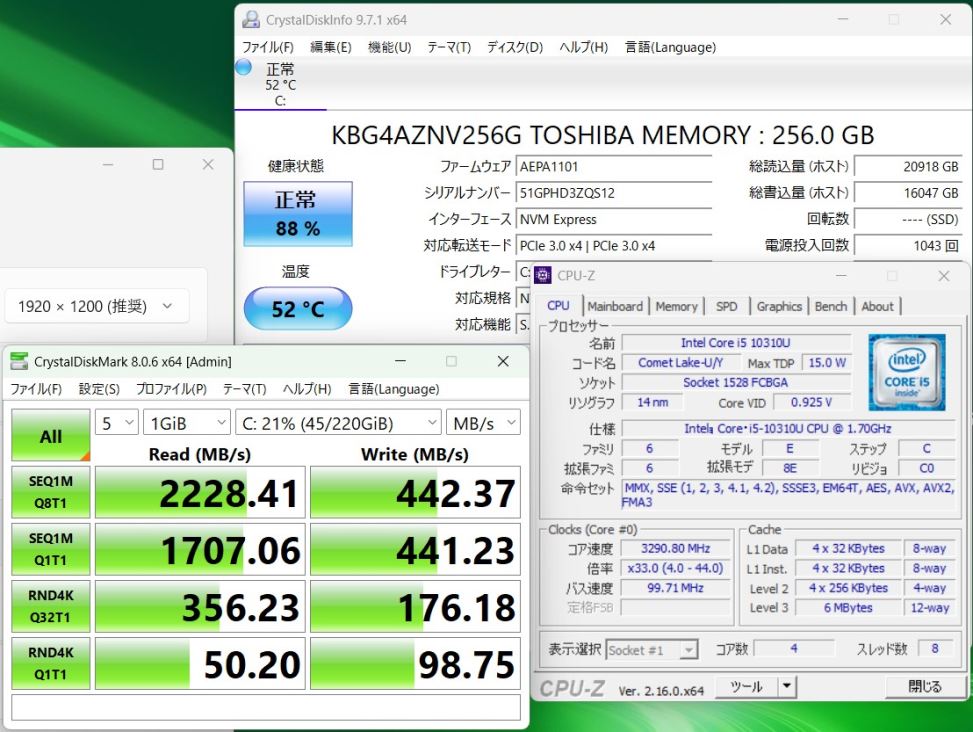Click the RND4K Q1T1 write result 98.75
The height and width of the screenshot is (732, 973).
tap(415, 663)
